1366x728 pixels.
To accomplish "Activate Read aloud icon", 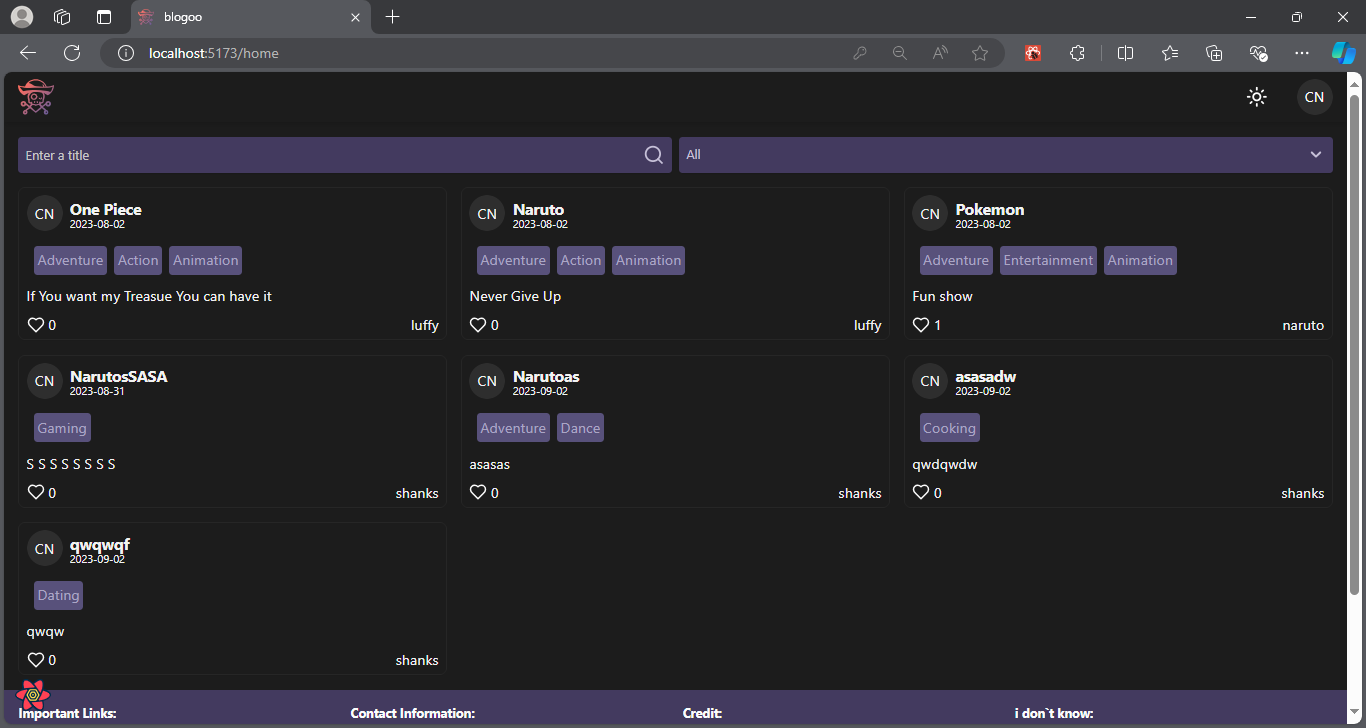I will (x=940, y=53).
